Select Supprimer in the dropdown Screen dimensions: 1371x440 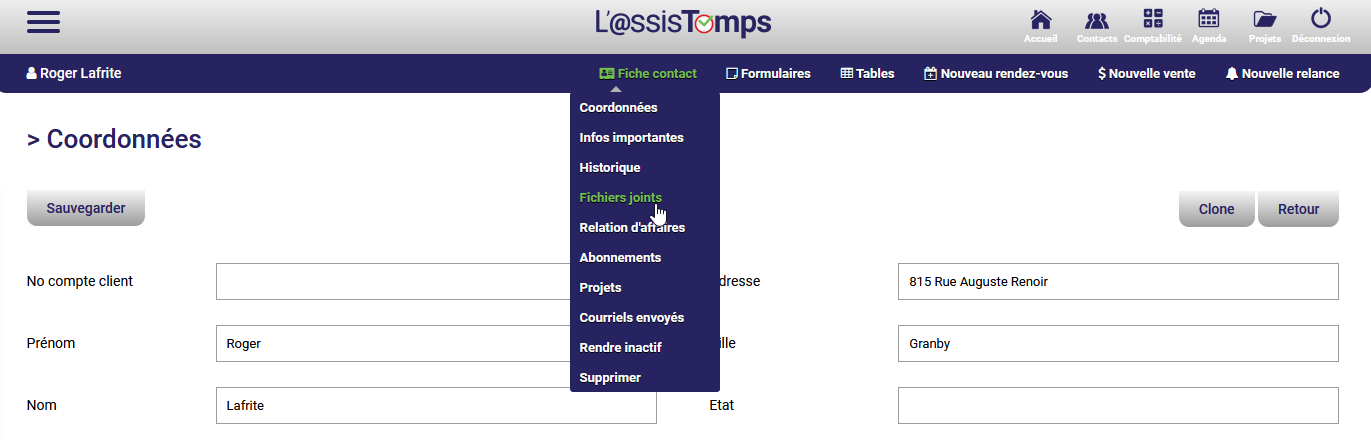pos(609,378)
